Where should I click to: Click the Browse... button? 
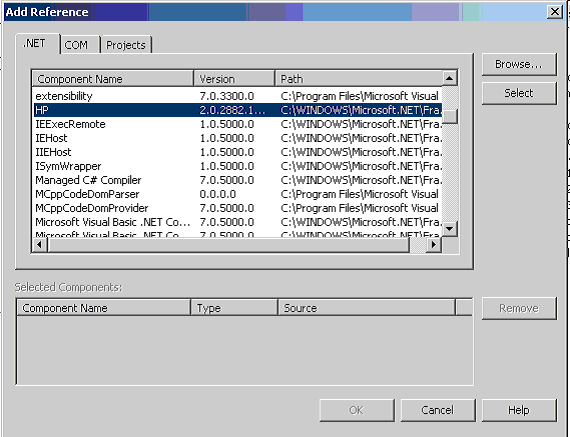click(x=519, y=64)
